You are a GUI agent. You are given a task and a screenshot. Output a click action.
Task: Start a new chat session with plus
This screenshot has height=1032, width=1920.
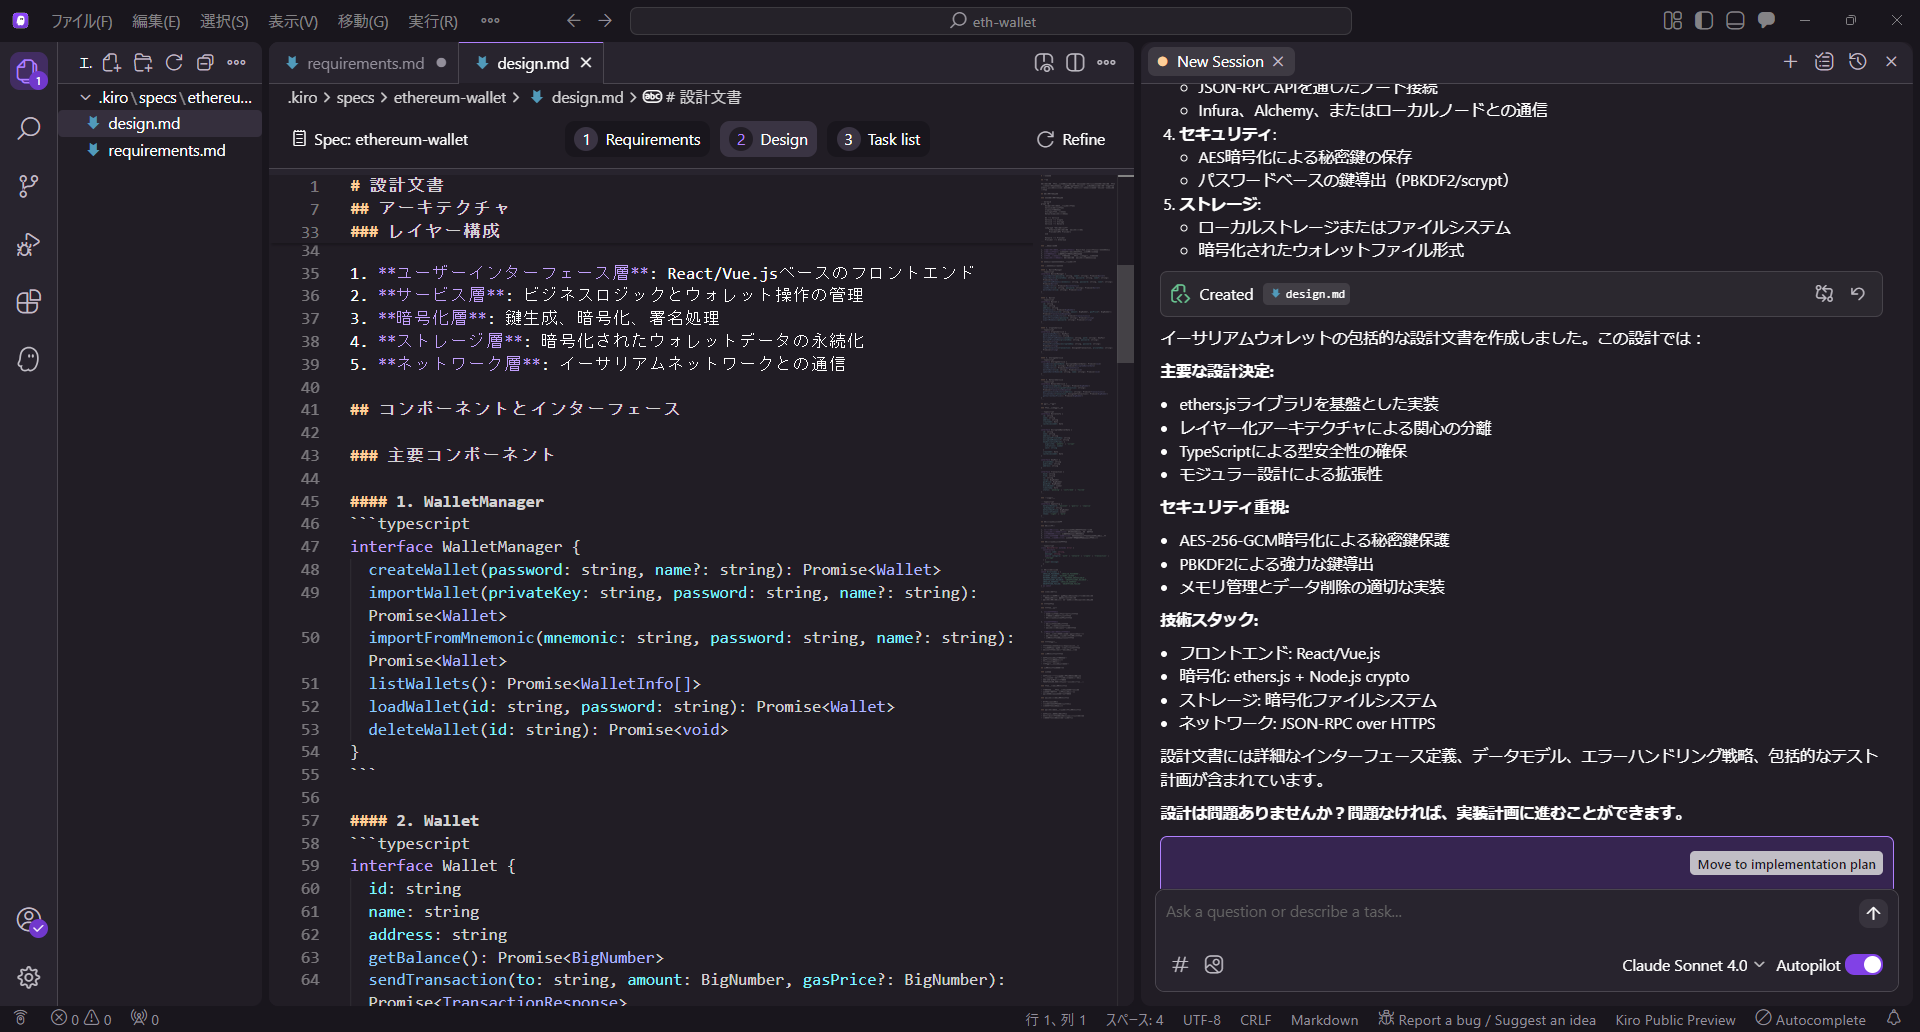point(1790,61)
